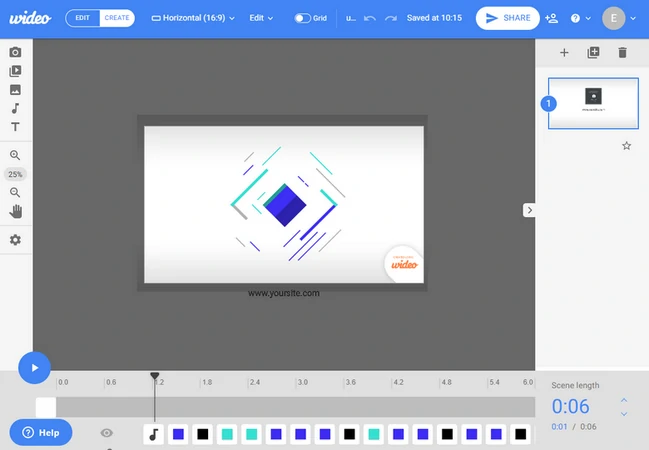Click the SHARE button

coord(507,18)
